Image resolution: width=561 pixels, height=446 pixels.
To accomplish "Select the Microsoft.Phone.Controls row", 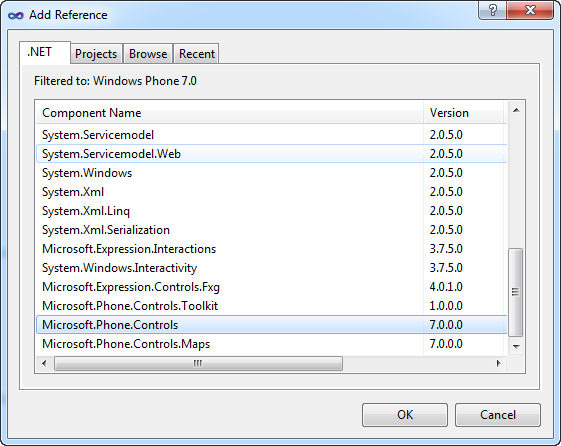I will 272,325.
